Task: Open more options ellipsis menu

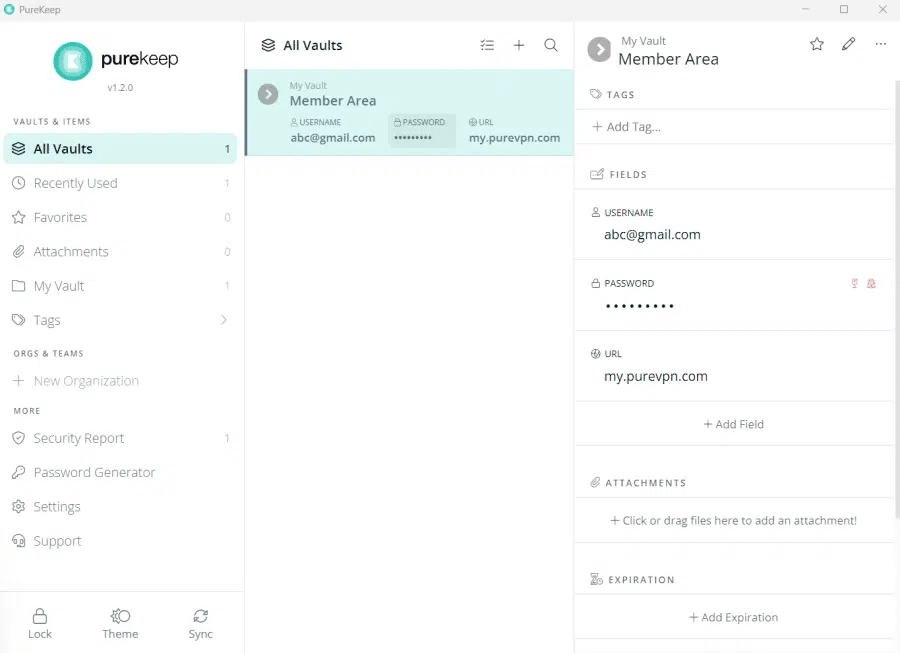Action: [881, 44]
